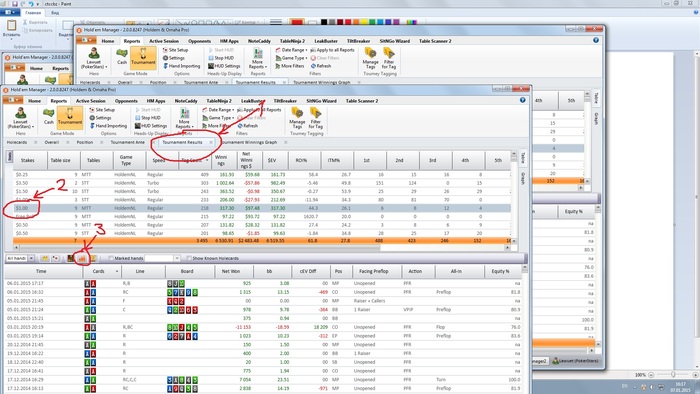
Task: Switch to Paint's Вид ribbon tab
Action: [55, 12]
